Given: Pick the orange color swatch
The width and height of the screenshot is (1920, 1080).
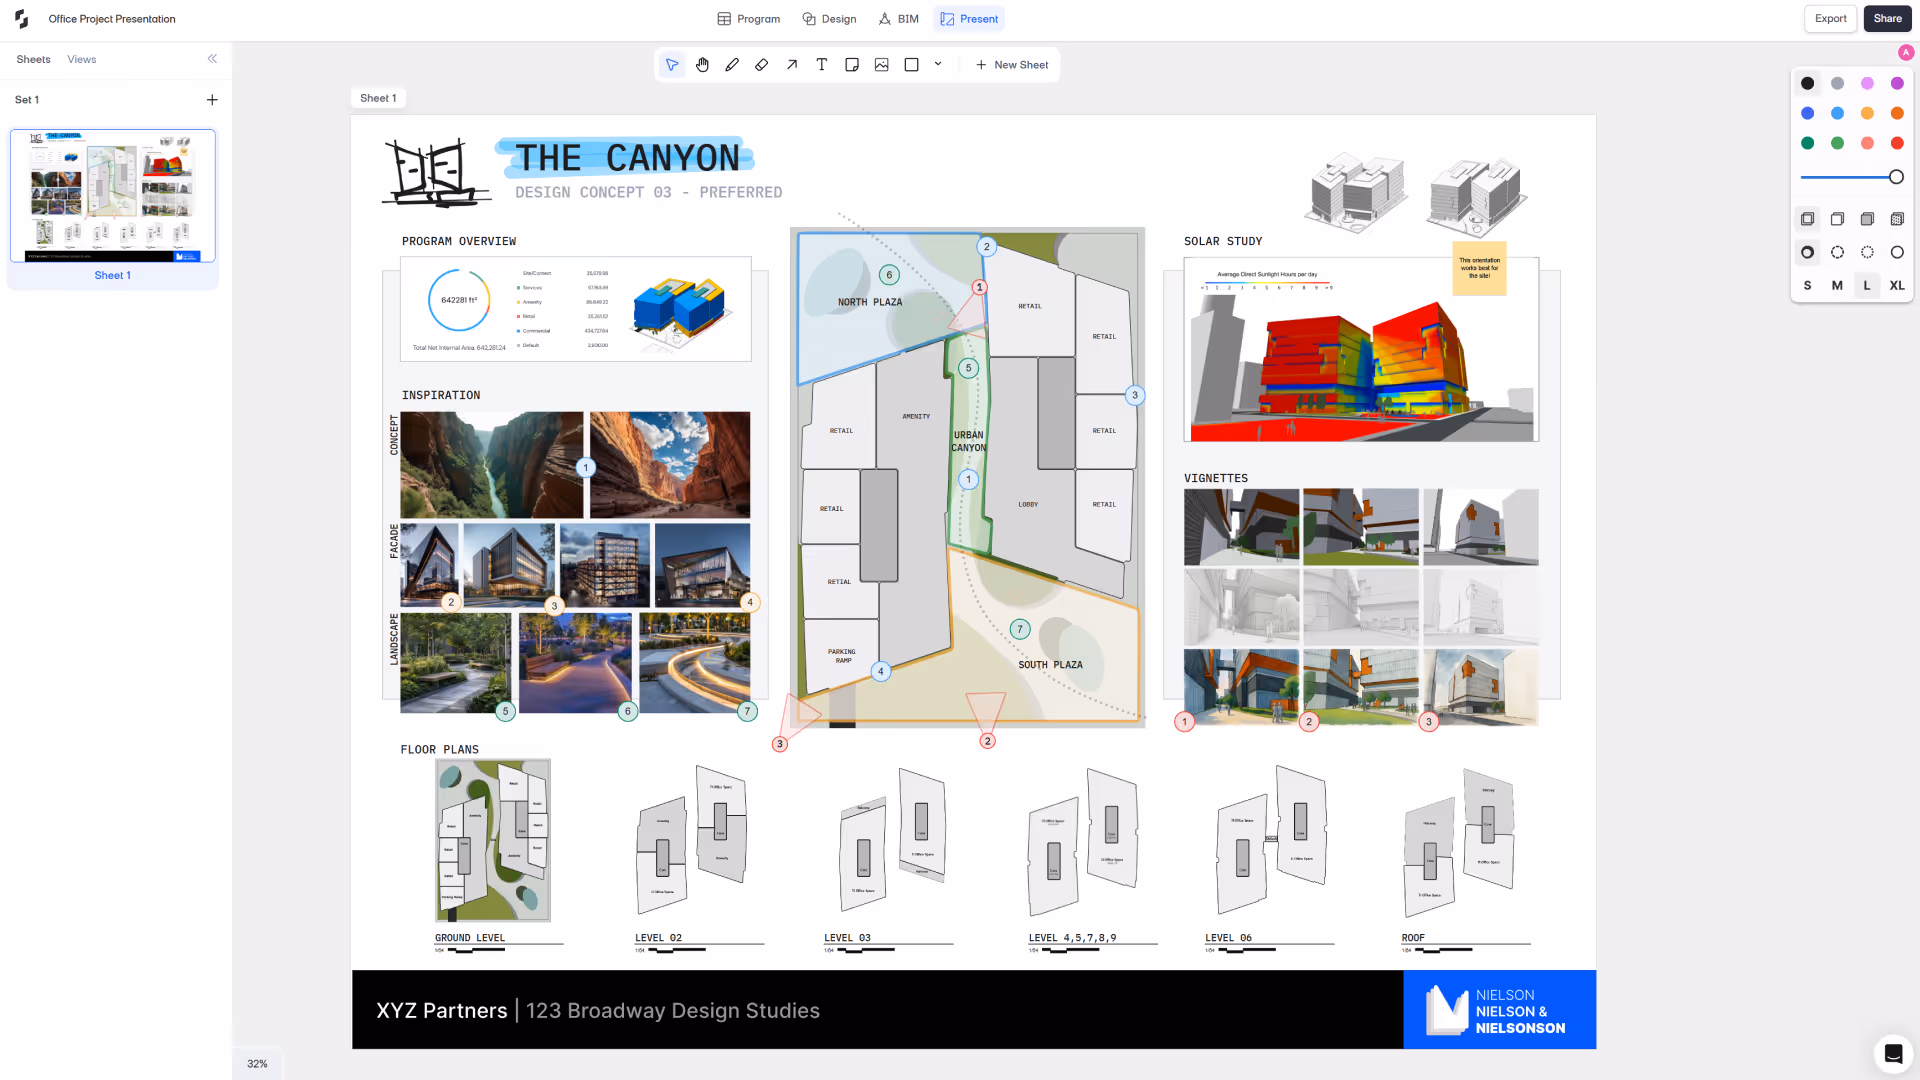Looking at the screenshot, I should point(1898,114).
